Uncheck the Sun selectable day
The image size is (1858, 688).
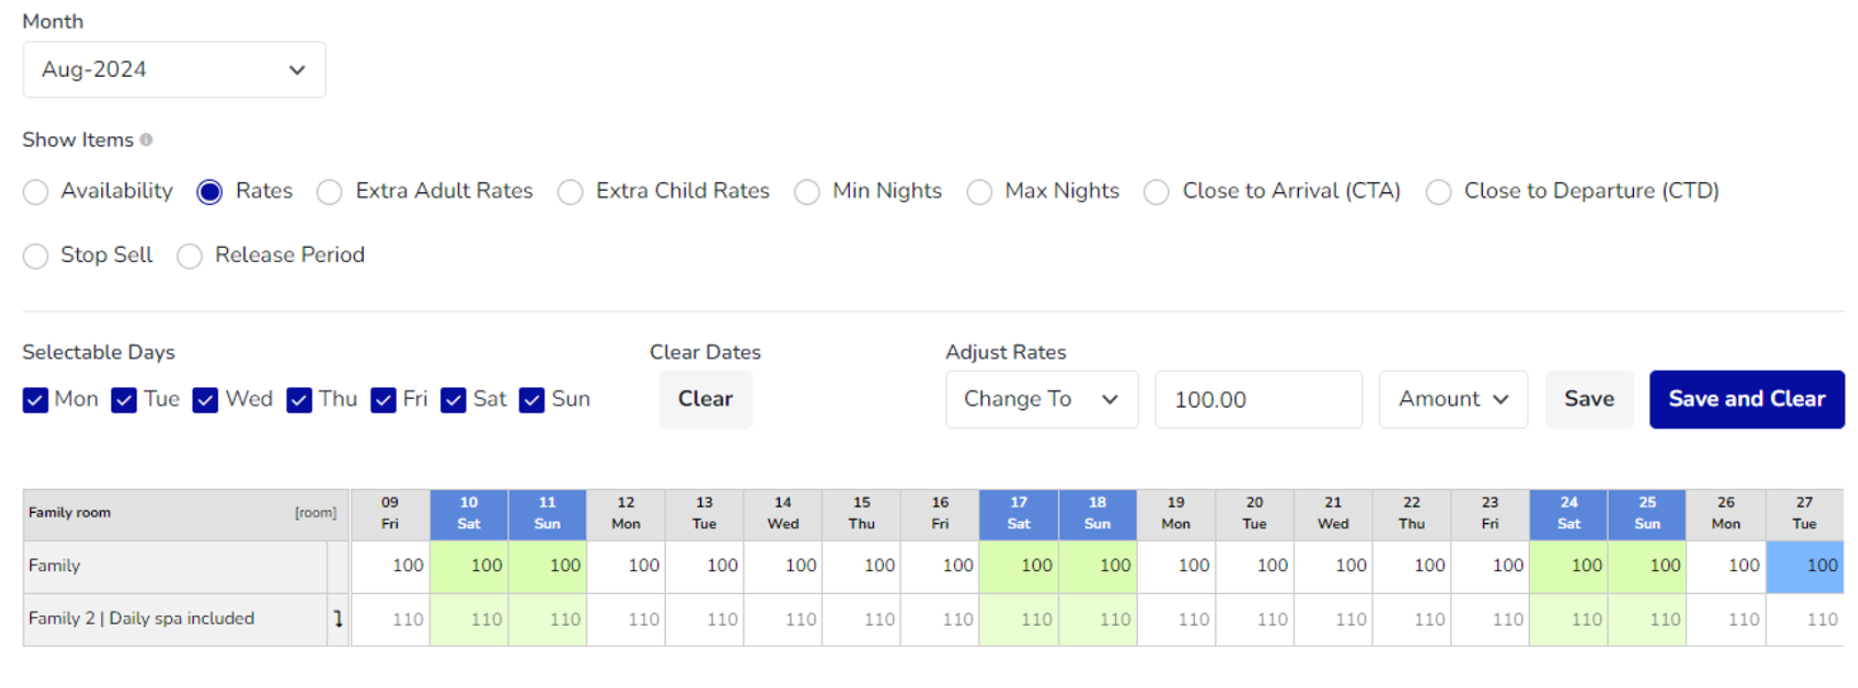tap(532, 400)
